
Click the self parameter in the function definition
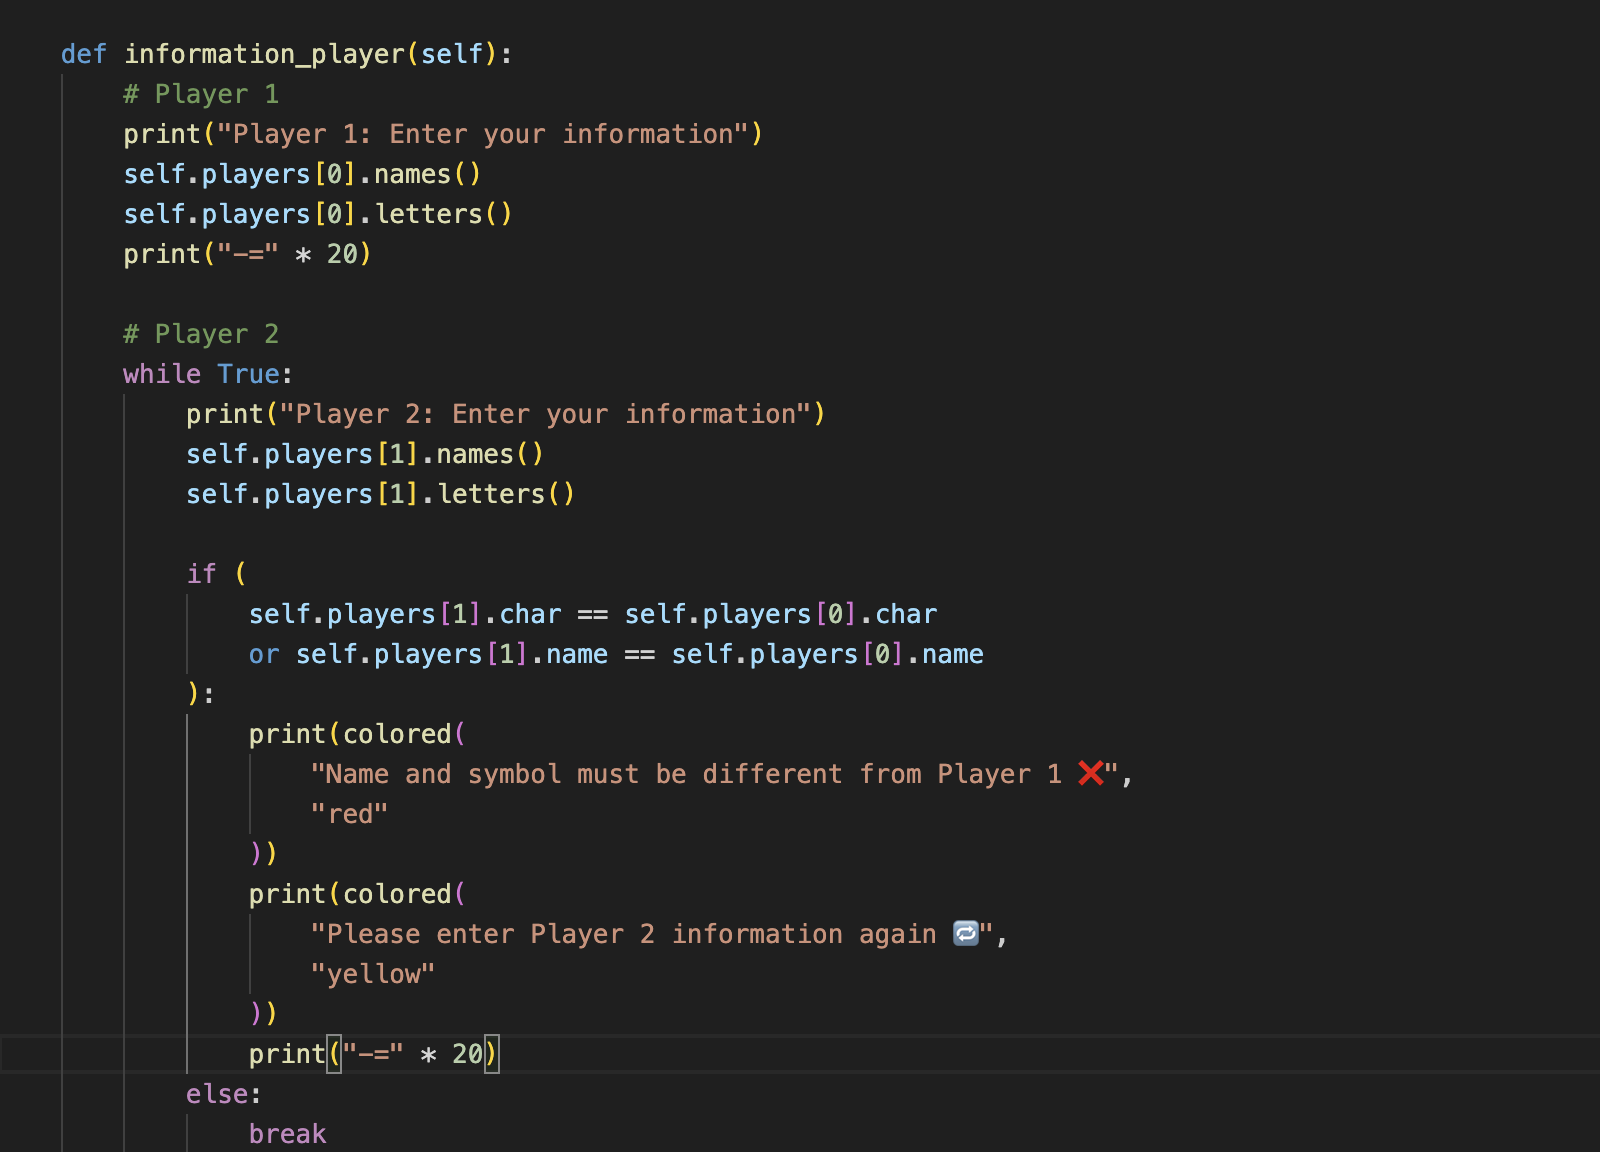coord(451,54)
